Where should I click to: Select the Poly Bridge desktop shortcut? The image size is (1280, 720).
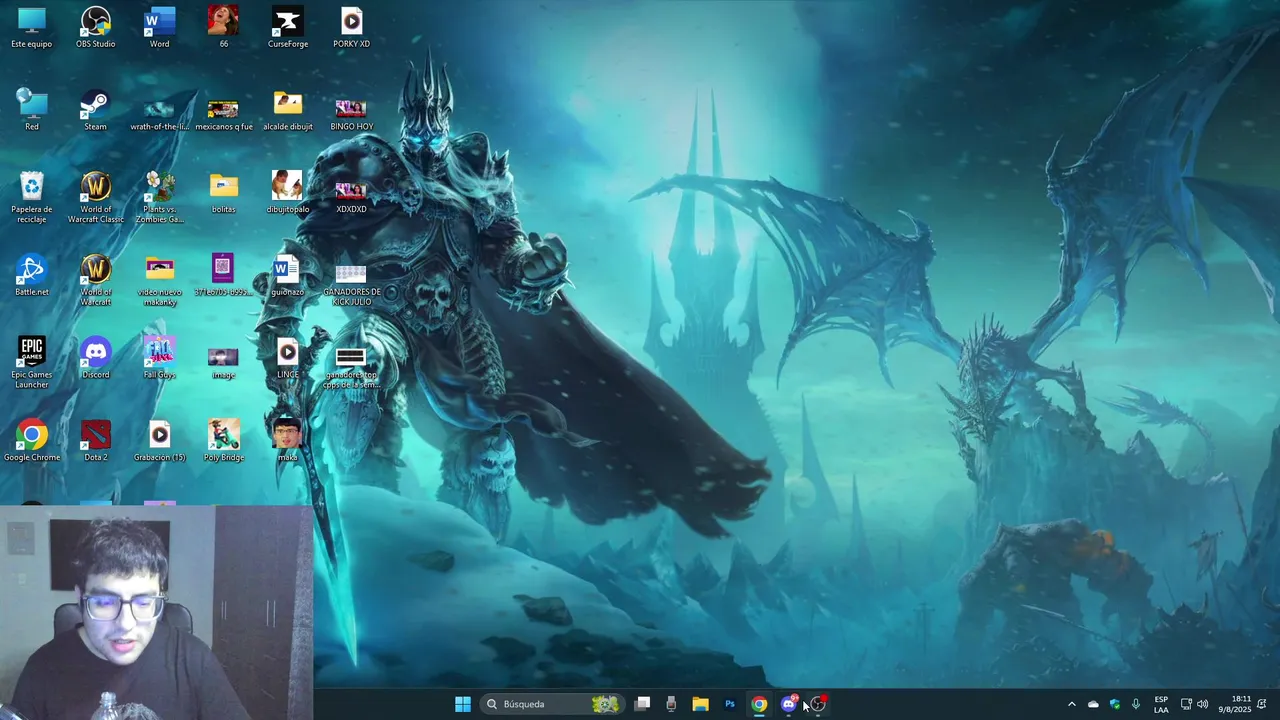(x=223, y=440)
